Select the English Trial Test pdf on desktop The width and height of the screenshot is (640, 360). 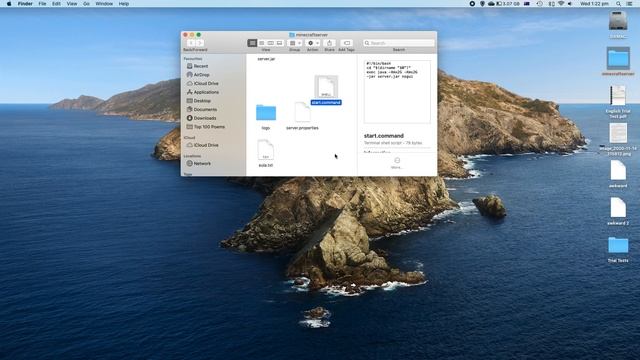pyautogui.click(x=618, y=96)
